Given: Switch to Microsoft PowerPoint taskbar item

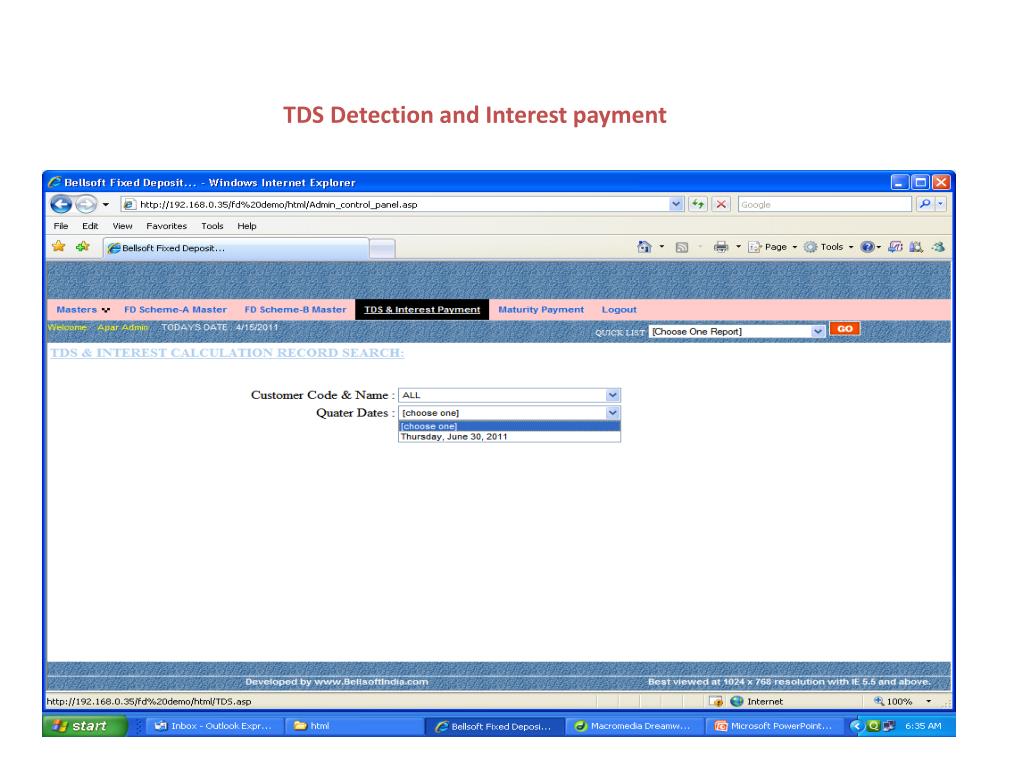Looking at the screenshot, I should click(x=775, y=726).
